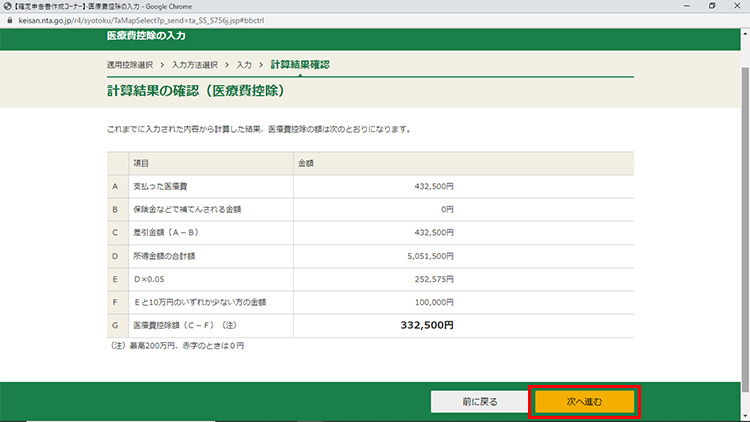Select the 入力 breadcrumb step
The image size is (750, 422).
click(244, 64)
